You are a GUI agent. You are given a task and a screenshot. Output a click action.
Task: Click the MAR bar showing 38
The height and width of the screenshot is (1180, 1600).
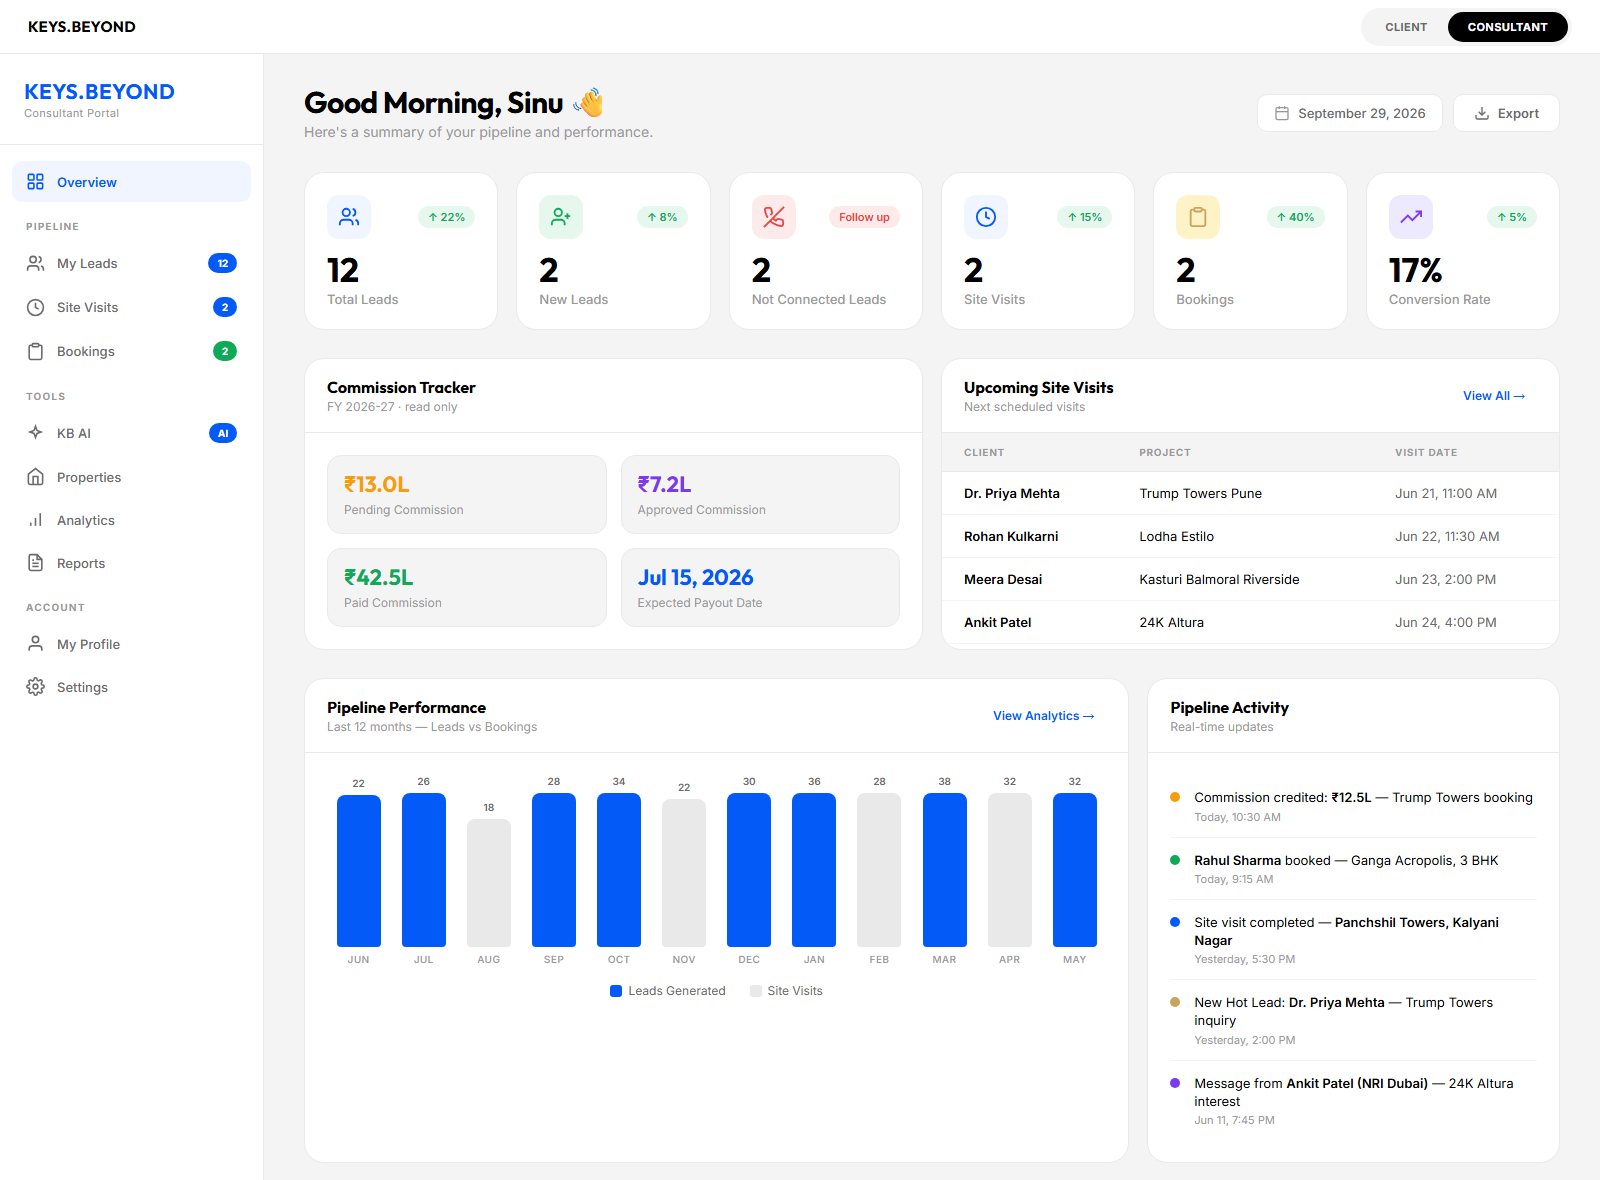point(945,869)
